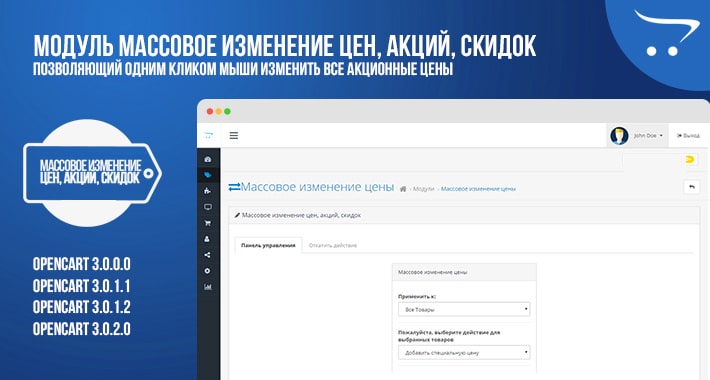
Task: Open the Sales cart sidebar icon
Action: point(208,223)
